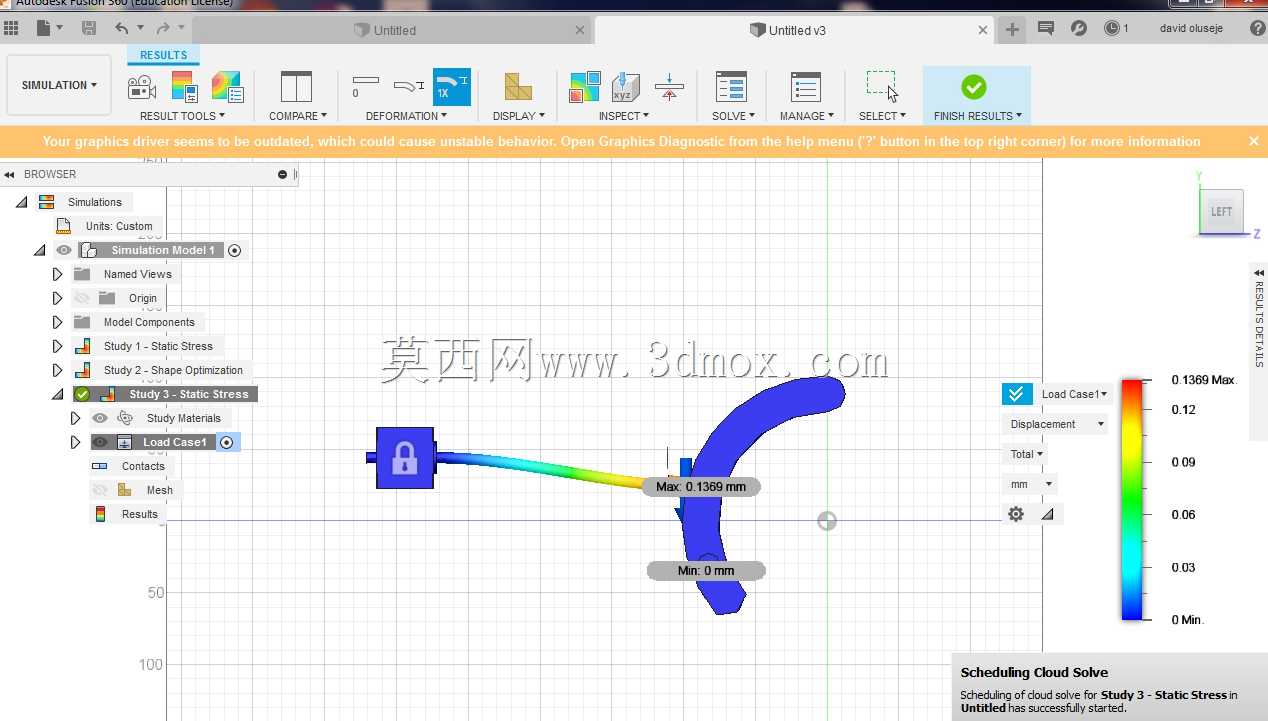Open the Help question mark icon
The image size is (1268, 721).
coord(1257,28)
